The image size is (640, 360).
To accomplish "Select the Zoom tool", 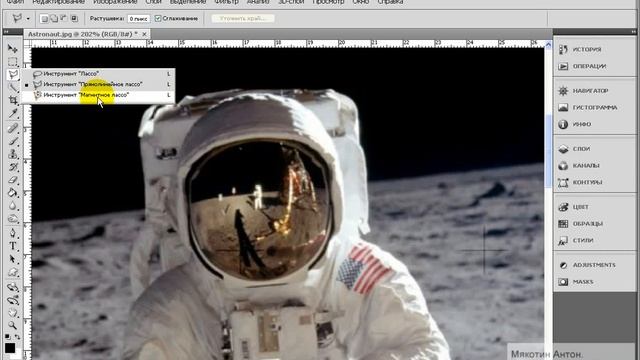I will click(x=13, y=325).
